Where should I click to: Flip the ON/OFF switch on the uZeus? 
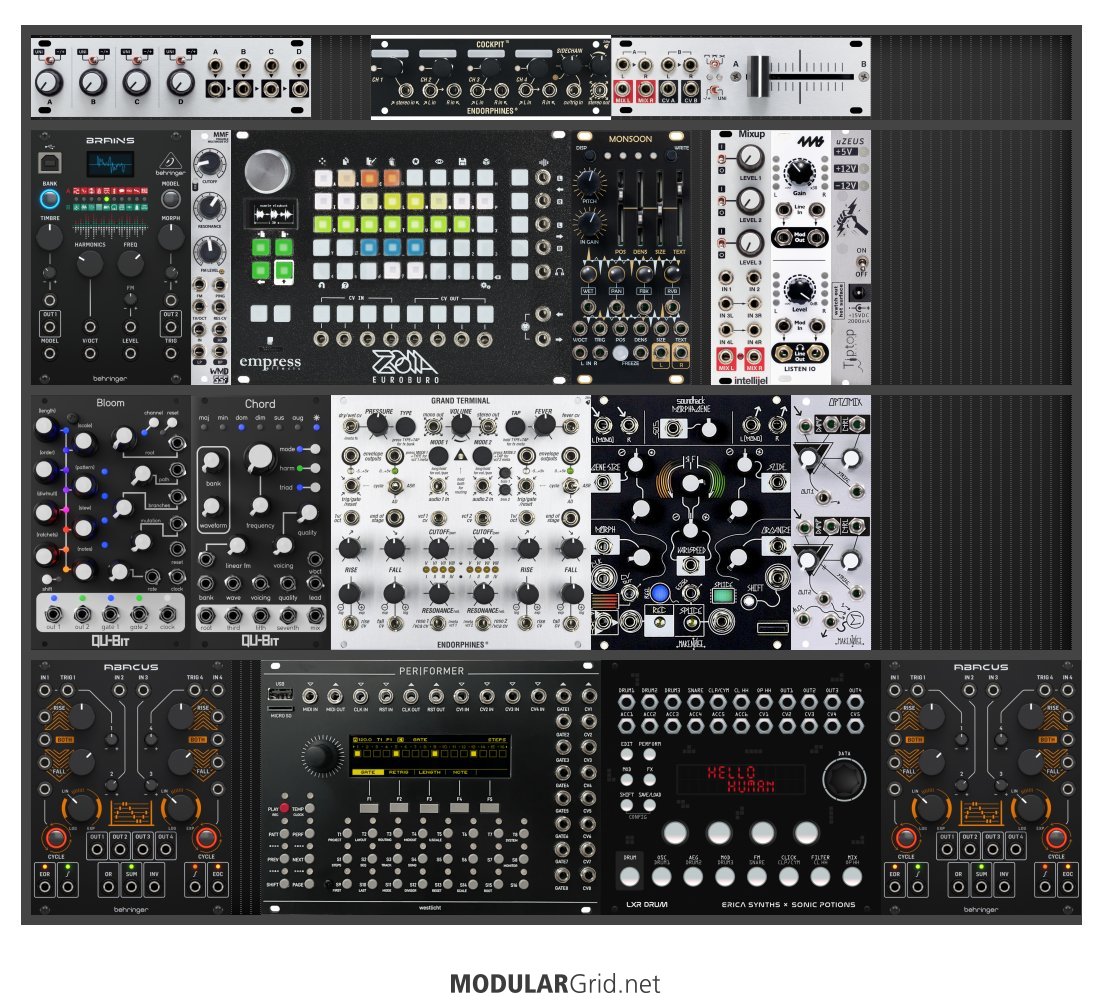pyautogui.click(x=860, y=264)
